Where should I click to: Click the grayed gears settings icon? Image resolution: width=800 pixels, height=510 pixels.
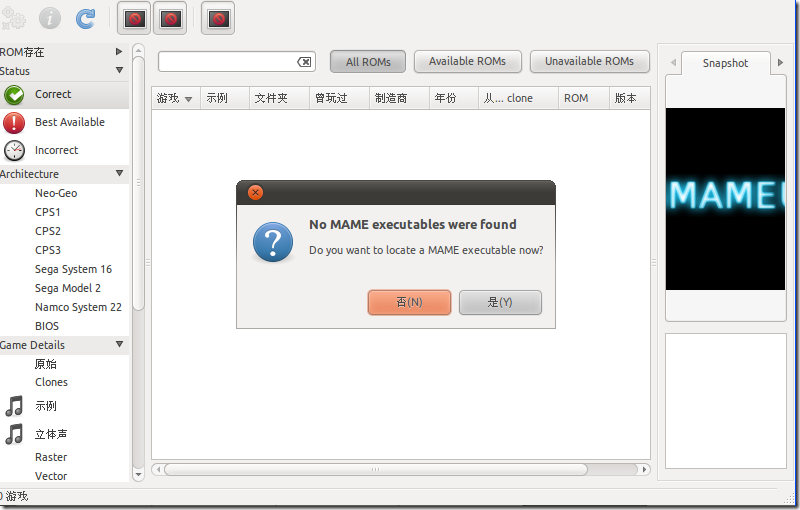(13, 19)
